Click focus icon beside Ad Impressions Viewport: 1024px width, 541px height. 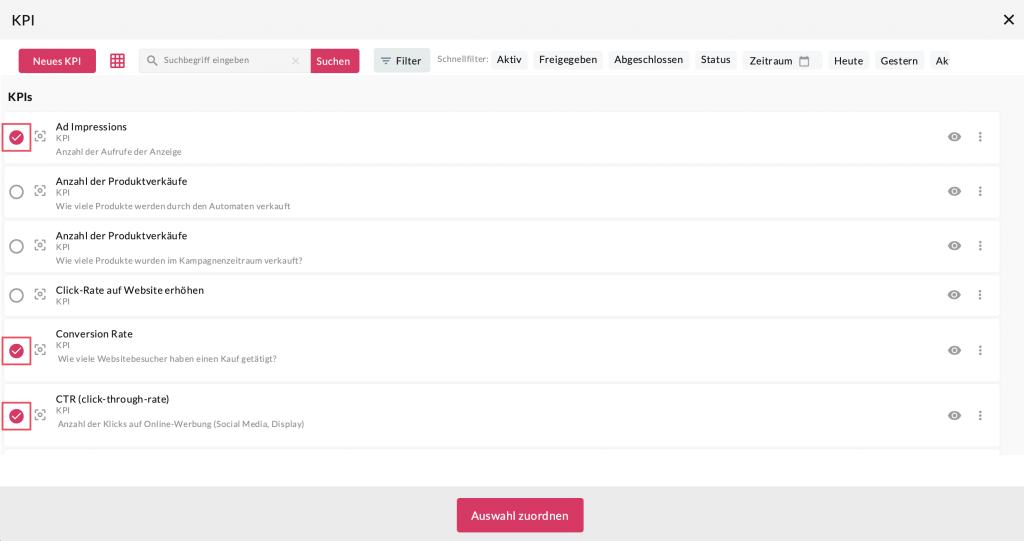coord(40,137)
